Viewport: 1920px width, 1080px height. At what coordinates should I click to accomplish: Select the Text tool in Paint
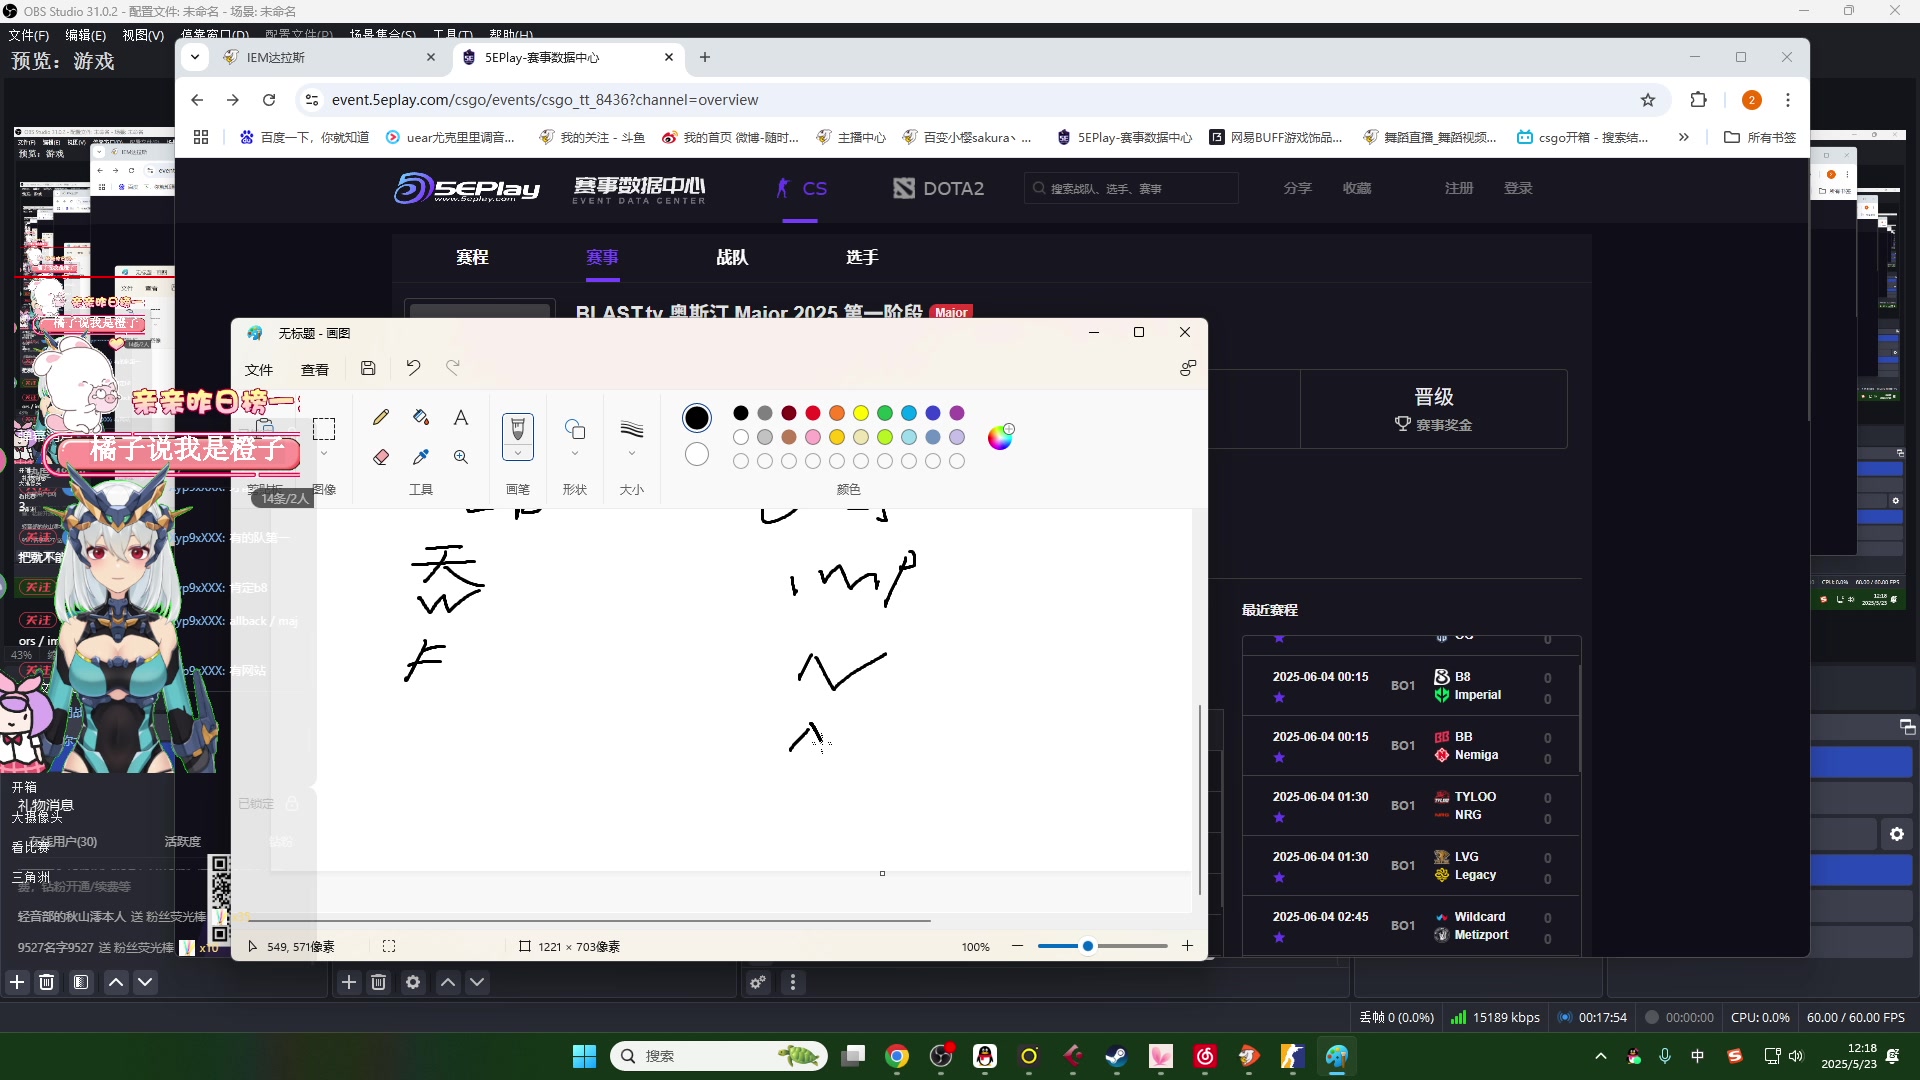461,417
